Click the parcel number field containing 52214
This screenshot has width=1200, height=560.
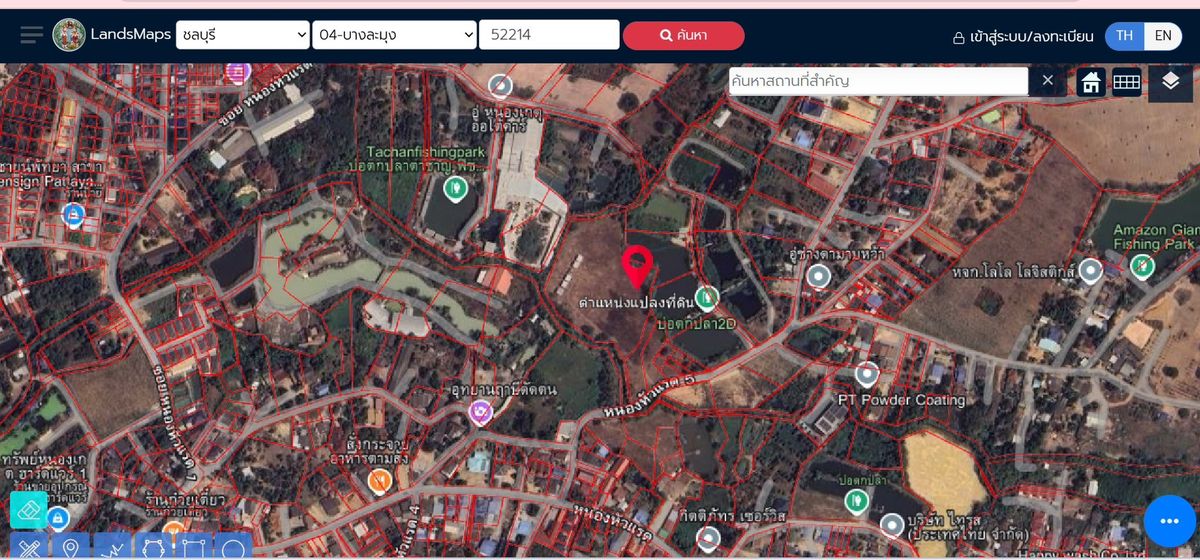coord(549,35)
